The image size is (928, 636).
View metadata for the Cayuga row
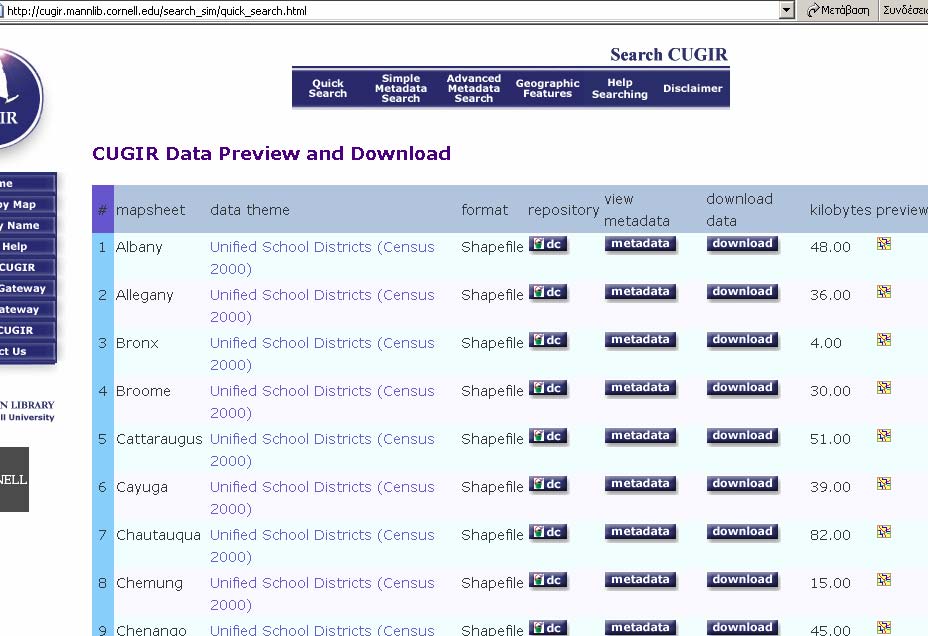[640, 483]
